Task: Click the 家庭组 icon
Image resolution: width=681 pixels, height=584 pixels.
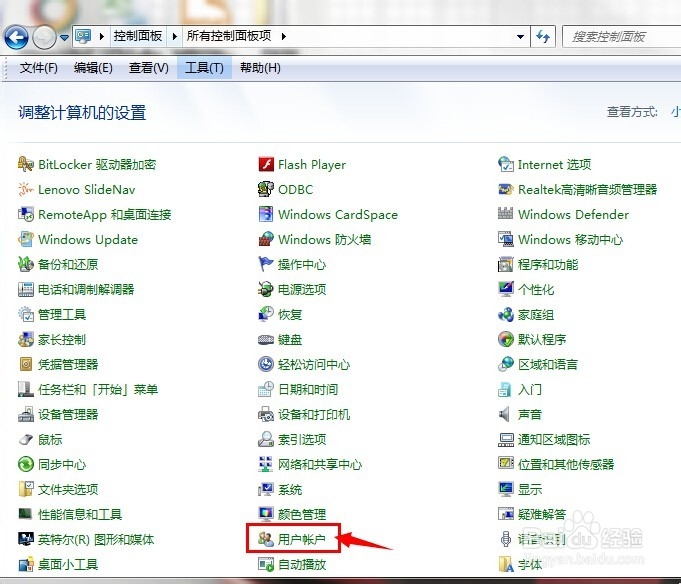Action: click(506, 314)
